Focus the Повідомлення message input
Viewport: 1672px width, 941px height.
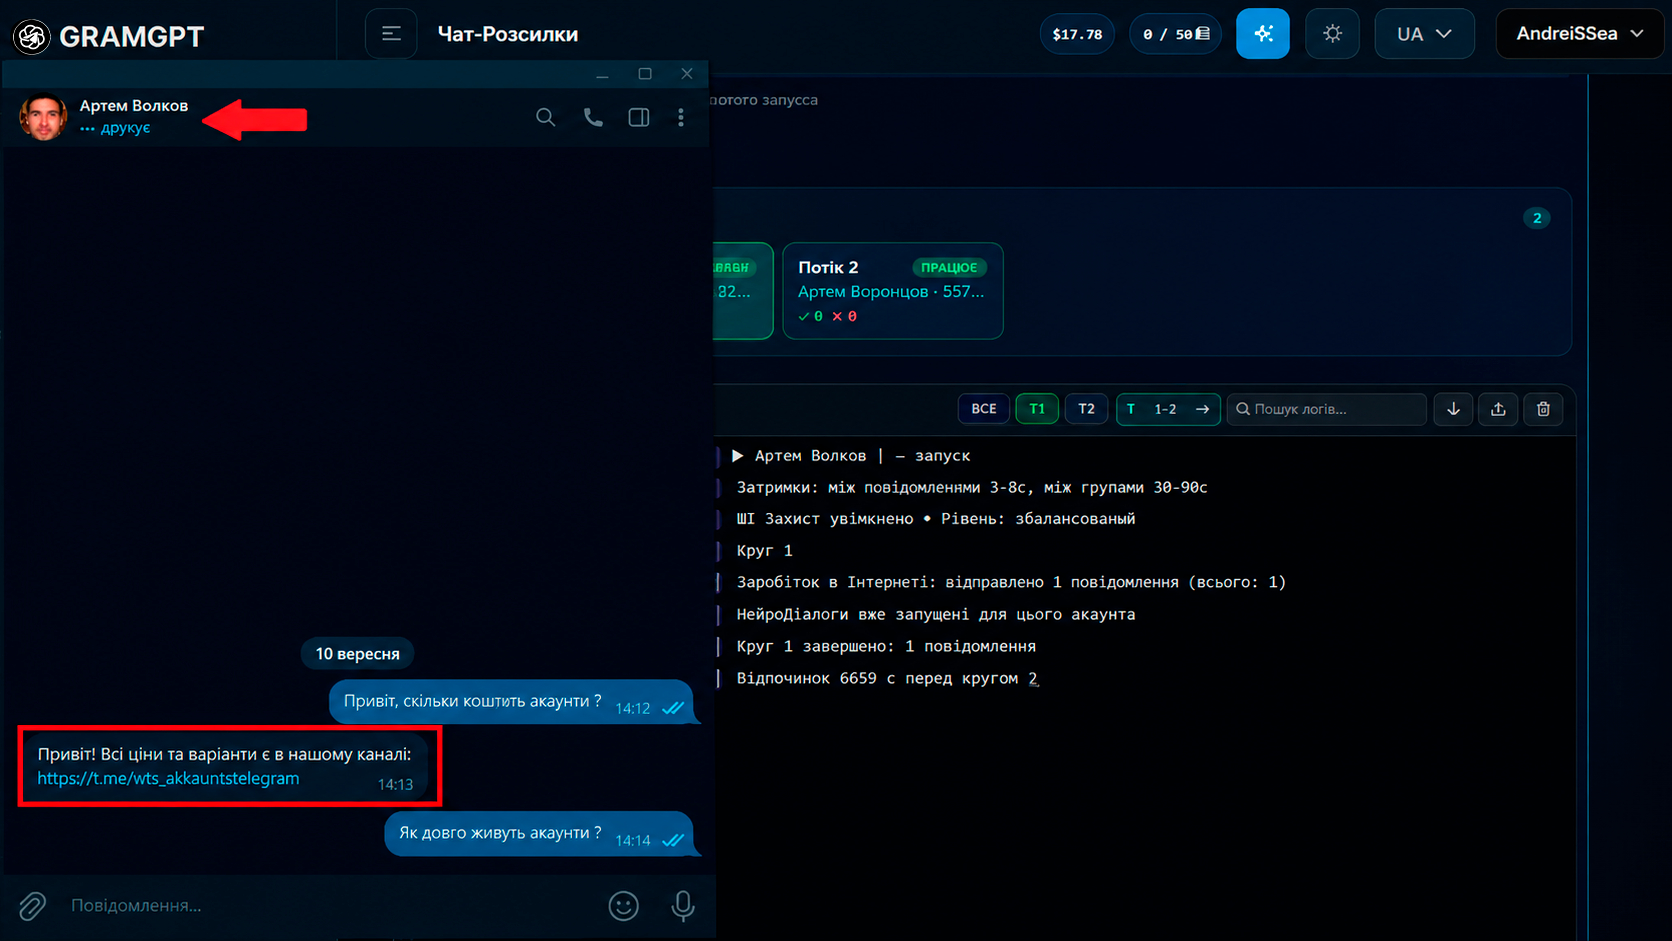coord(330,906)
